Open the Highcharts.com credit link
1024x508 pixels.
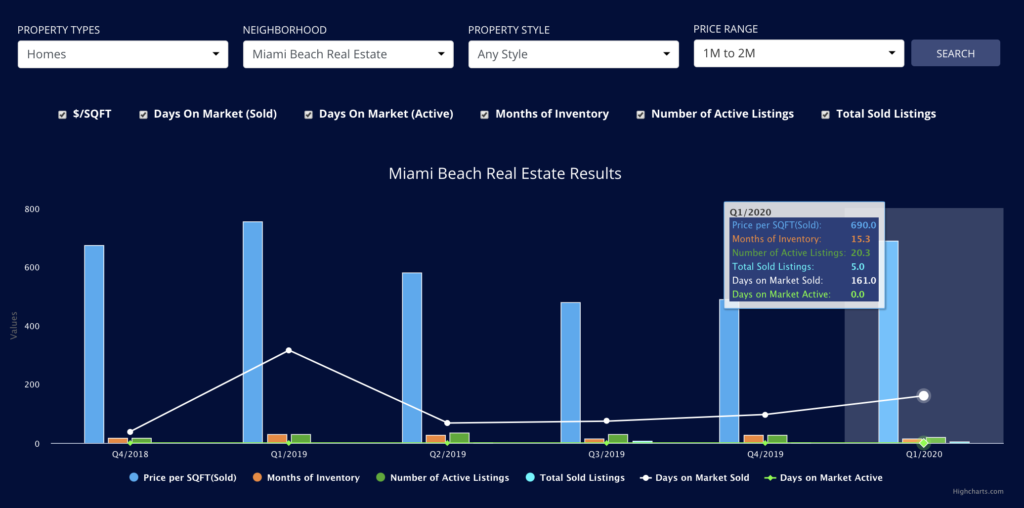[x=987, y=492]
